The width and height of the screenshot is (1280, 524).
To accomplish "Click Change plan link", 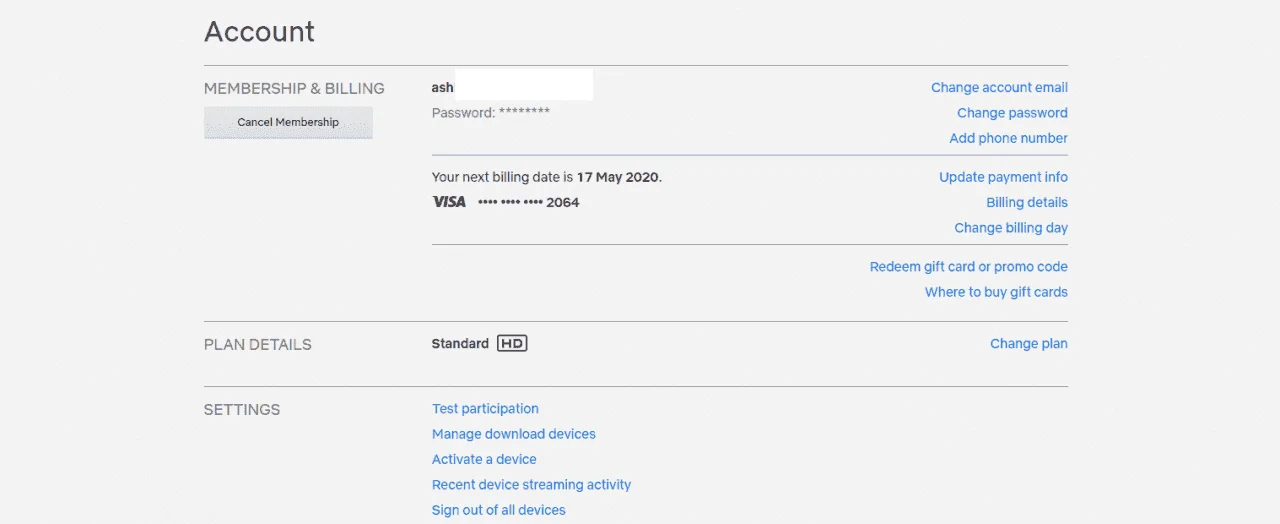I will click(x=1029, y=344).
